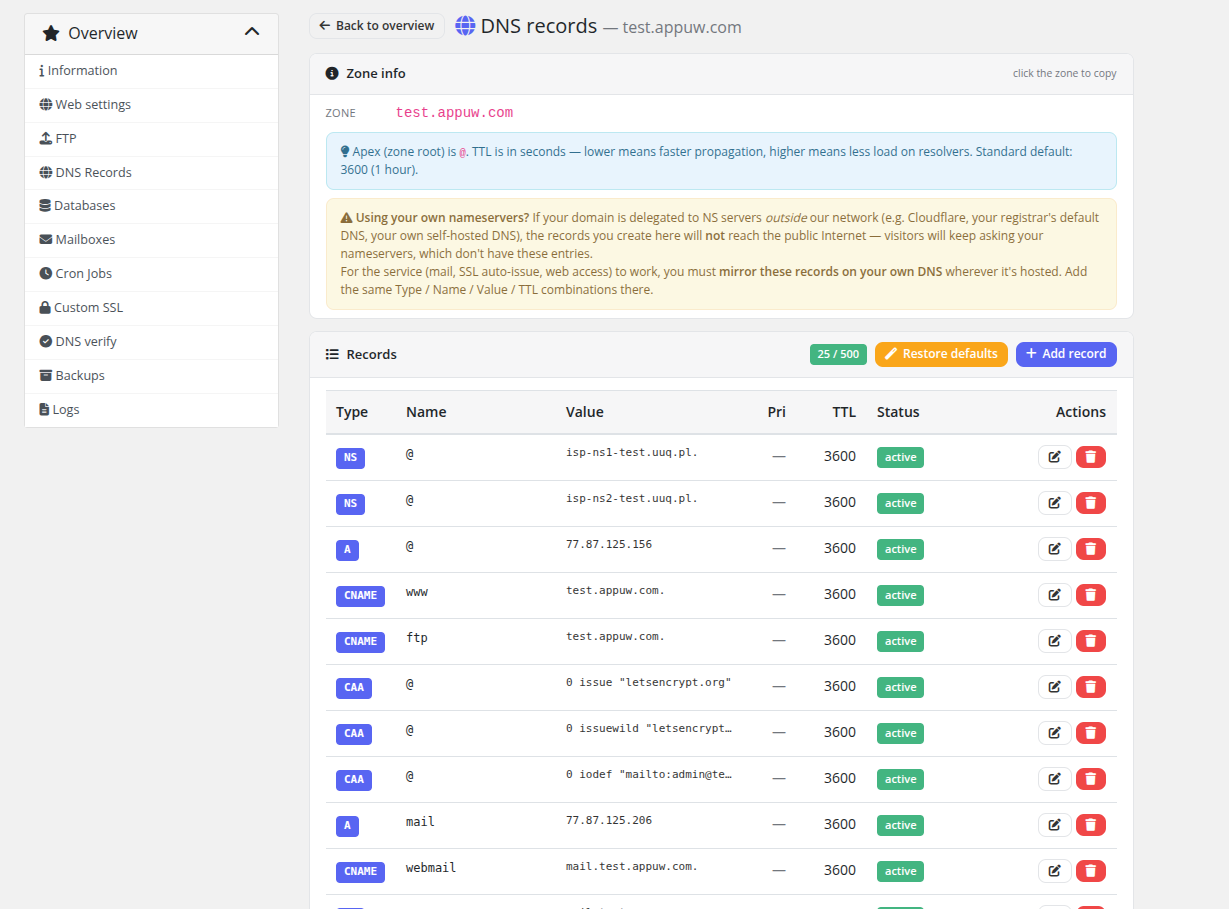Screen dimensions: 1229x909
Task: Go back to overview
Action: click(x=377, y=26)
